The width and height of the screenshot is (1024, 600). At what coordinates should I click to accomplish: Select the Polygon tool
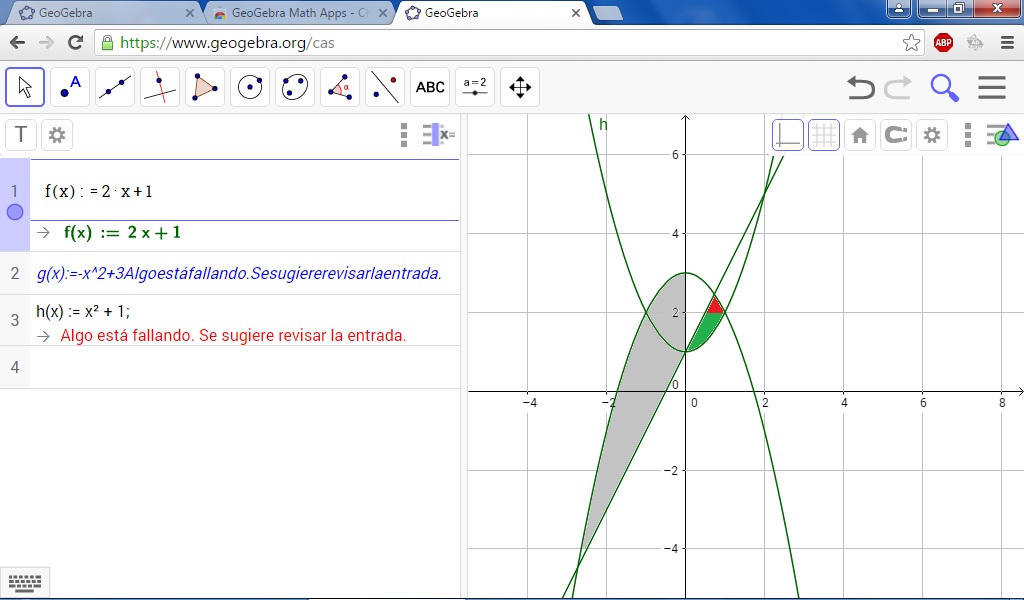205,87
